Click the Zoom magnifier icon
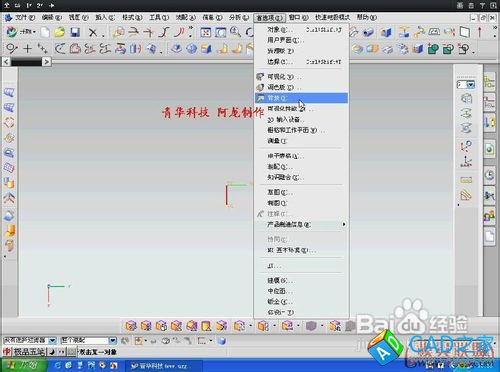Screen dimensions: 500x372 click(x=235, y=32)
